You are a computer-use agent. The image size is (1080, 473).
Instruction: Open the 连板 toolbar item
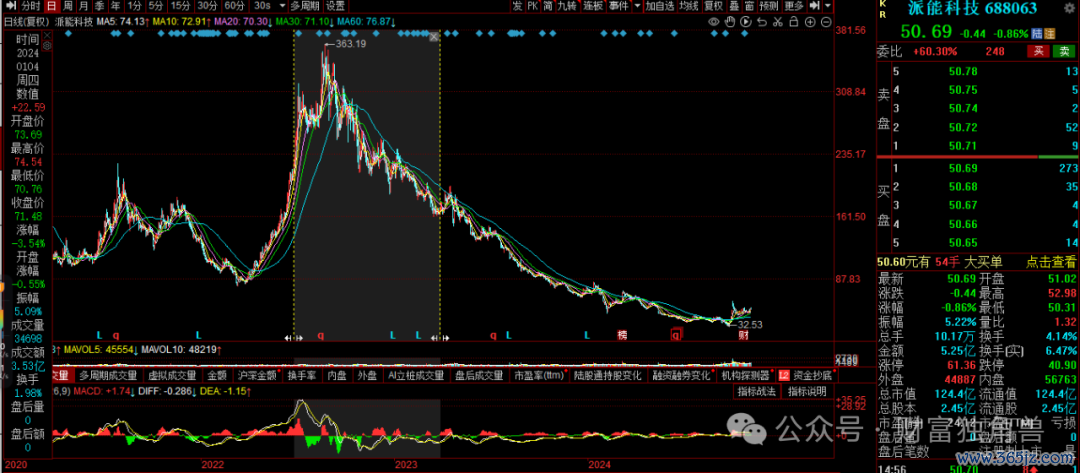click(593, 6)
